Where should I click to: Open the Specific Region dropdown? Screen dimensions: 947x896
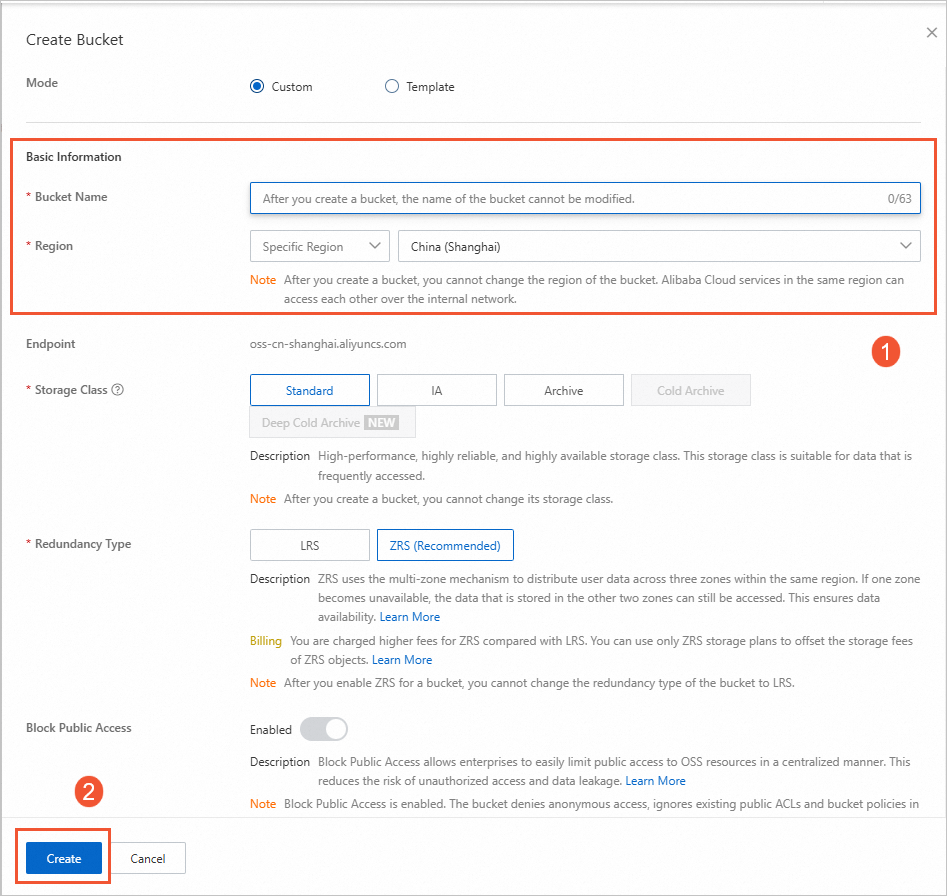319,246
